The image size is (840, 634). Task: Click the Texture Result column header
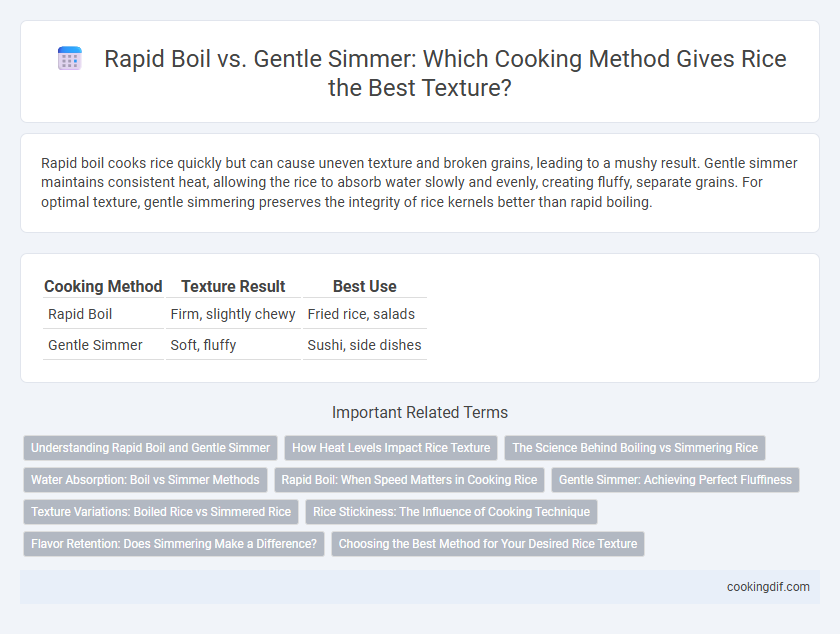click(233, 286)
